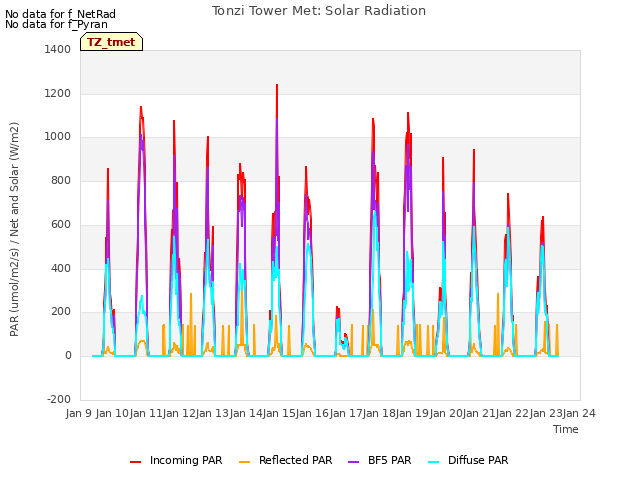The image size is (640, 480).
Task: Click the cyan Diffuse PAR legend swatch
Action: pyautogui.click(x=434, y=462)
